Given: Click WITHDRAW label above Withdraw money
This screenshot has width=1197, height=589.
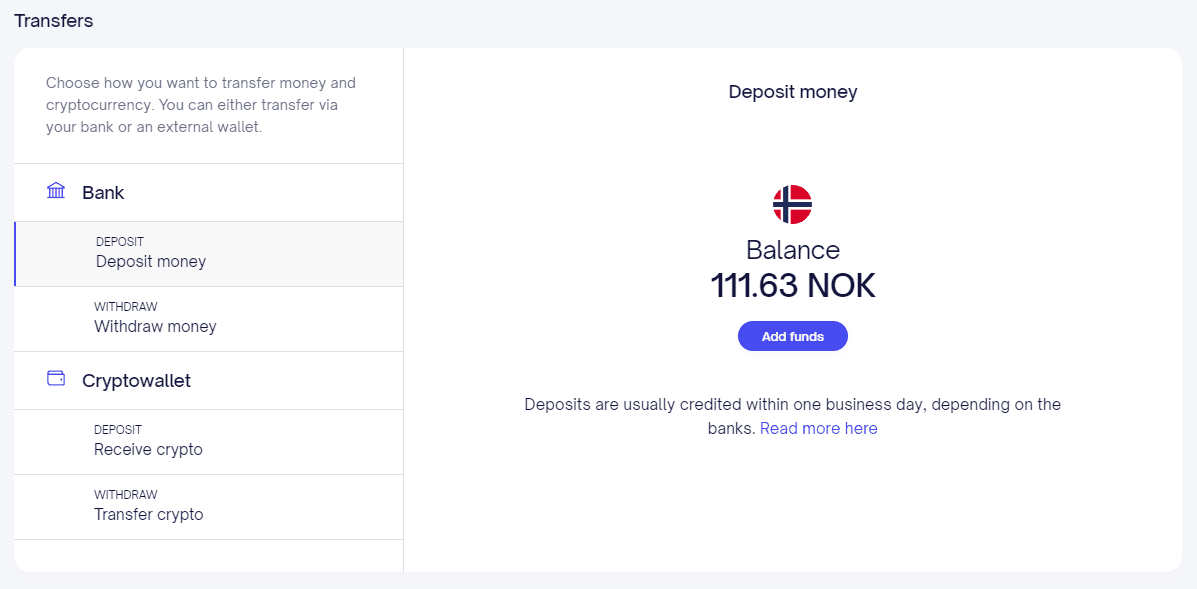Looking at the screenshot, I should pyautogui.click(x=125, y=307).
